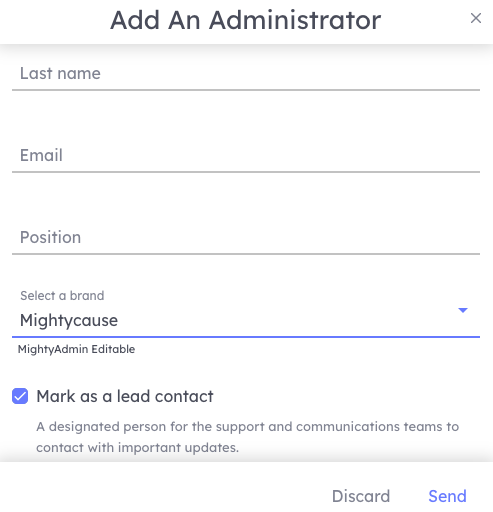Click the 'Email' placeholder text

coord(41,155)
